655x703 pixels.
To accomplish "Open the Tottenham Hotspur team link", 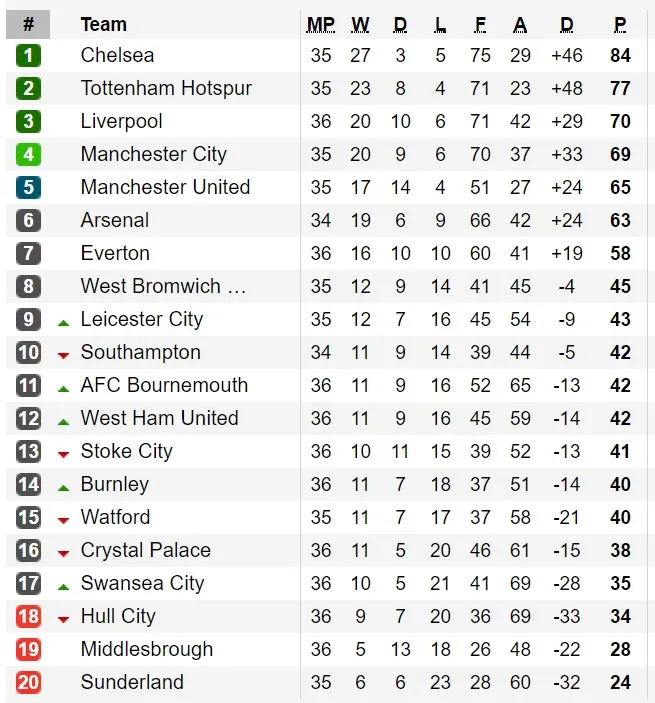I will point(166,88).
